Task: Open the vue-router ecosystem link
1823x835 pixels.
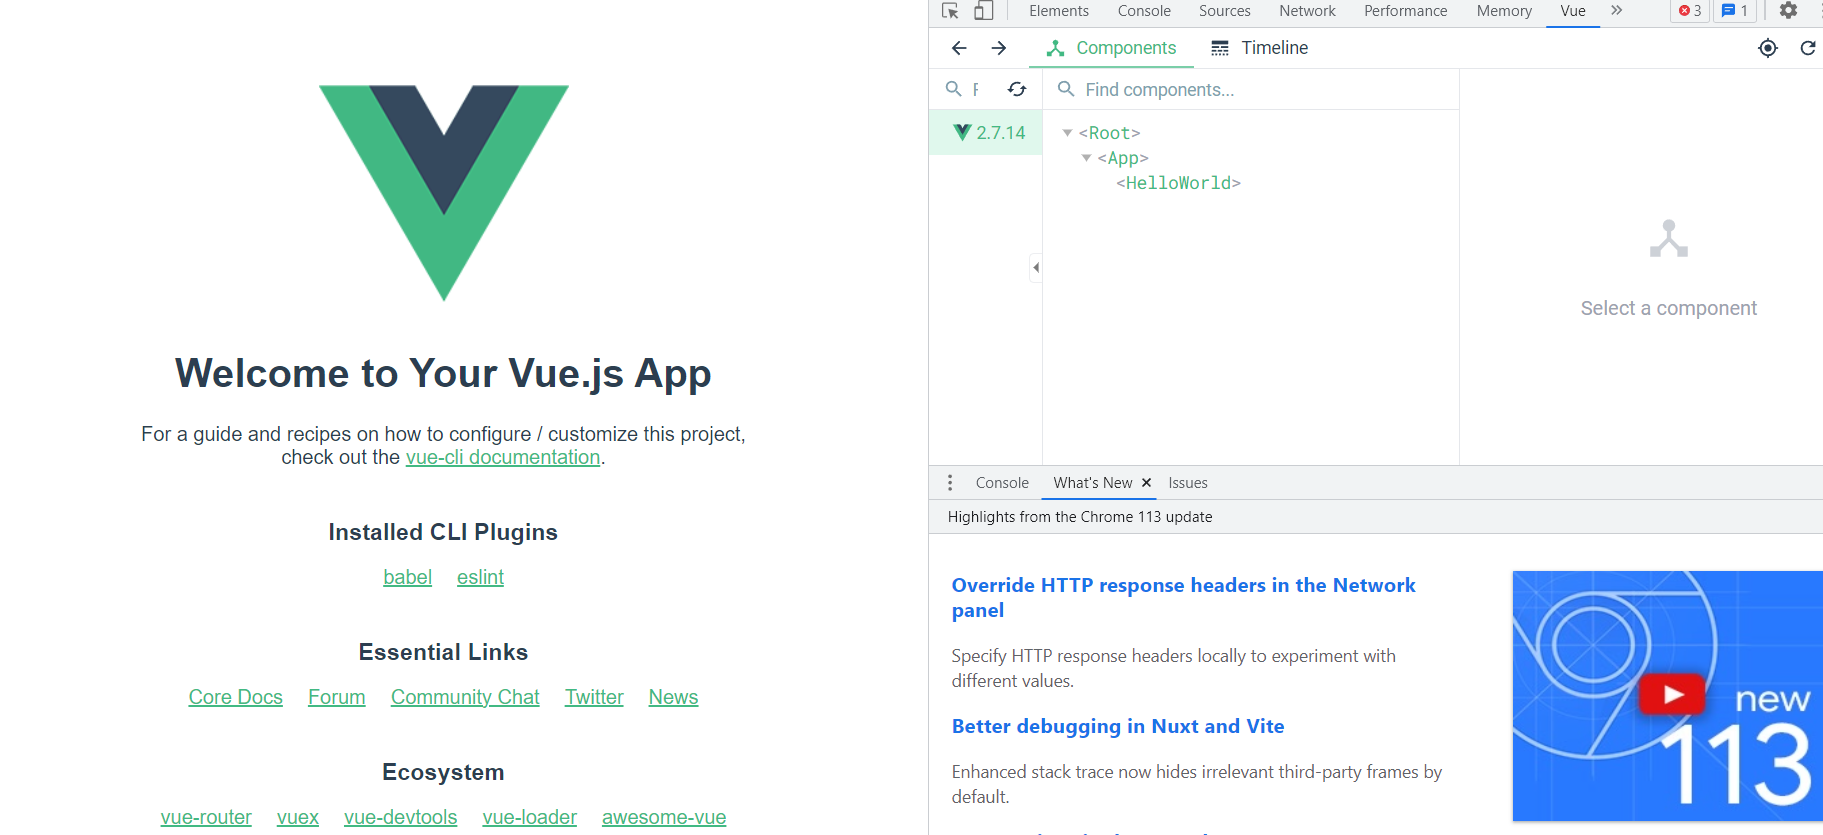Action: [206, 817]
